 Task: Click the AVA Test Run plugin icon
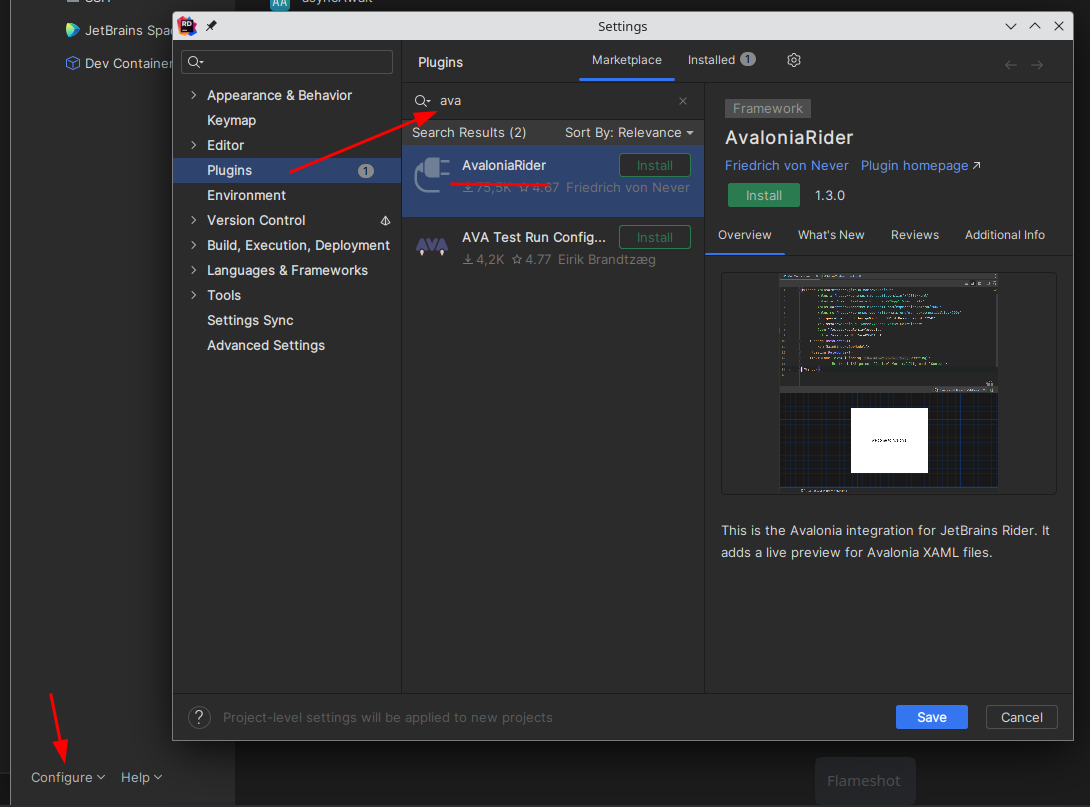(432, 246)
